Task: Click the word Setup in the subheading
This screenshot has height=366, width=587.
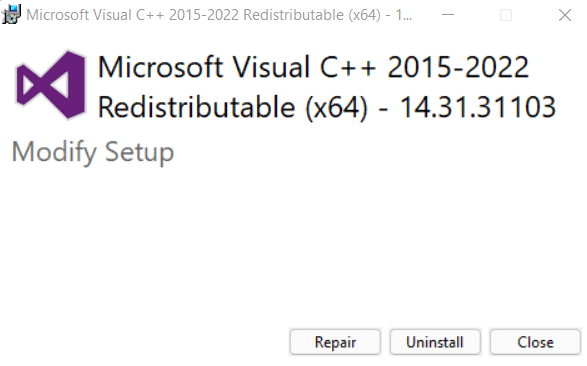Action: tap(139, 152)
